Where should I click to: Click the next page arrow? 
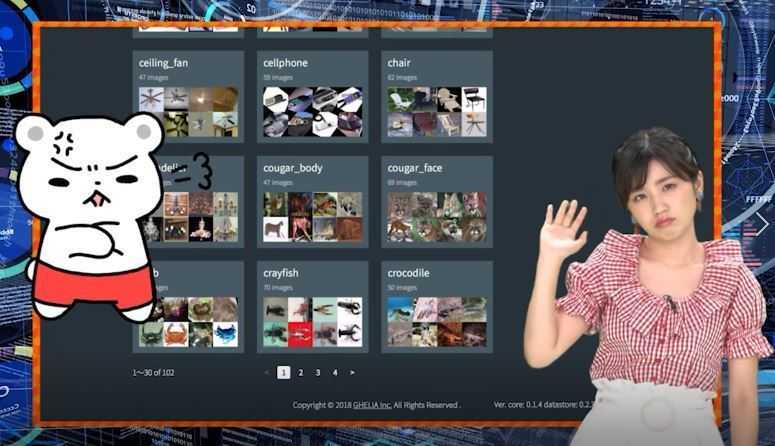pyautogui.click(x=352, y=373)
